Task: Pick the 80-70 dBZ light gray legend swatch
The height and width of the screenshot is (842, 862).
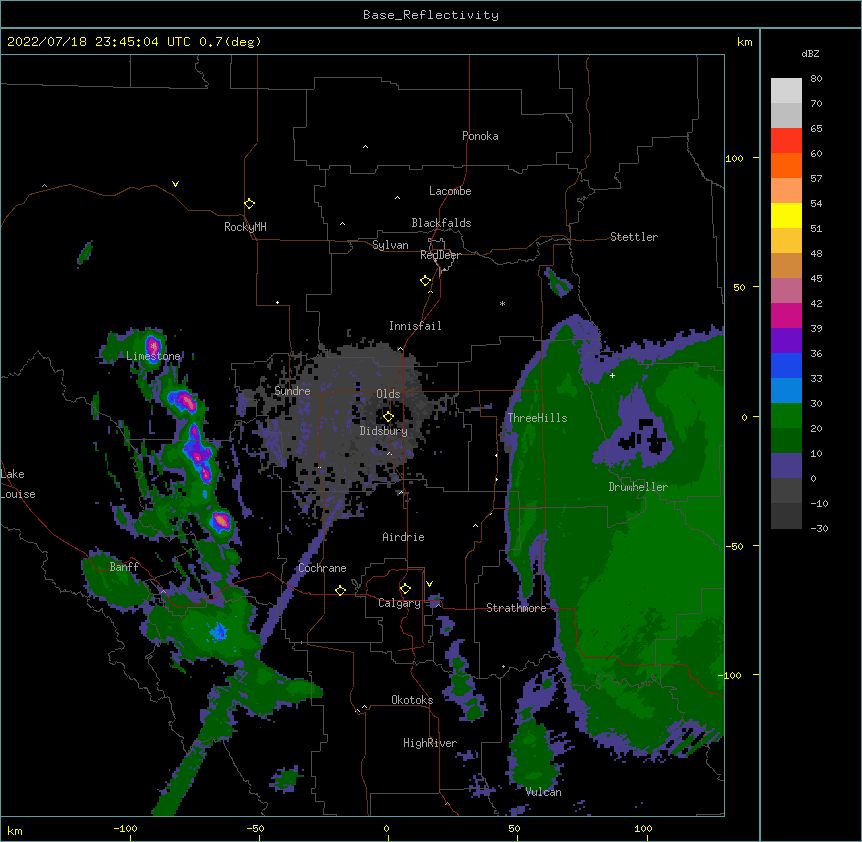Action: (786, 91)
